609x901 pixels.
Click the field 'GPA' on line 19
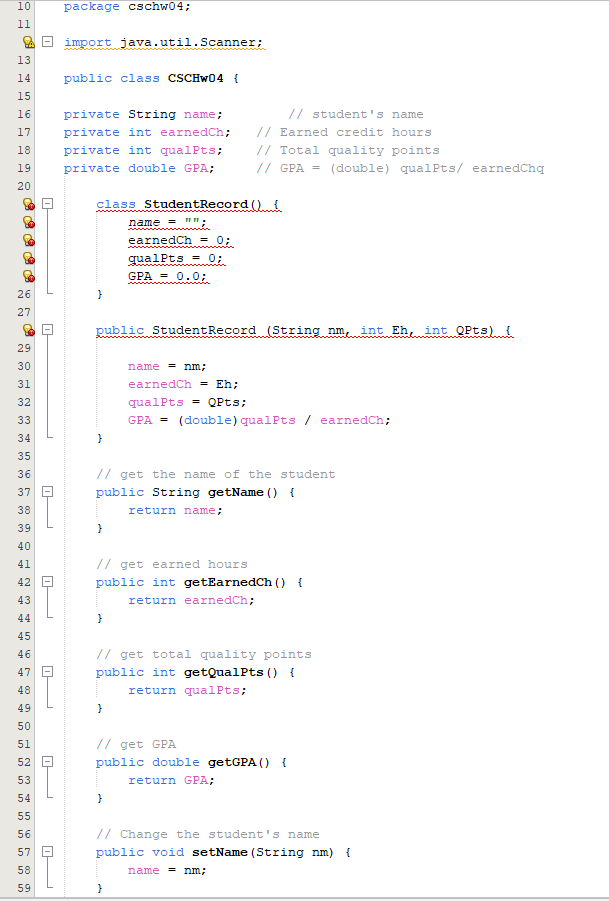point(196,168)
